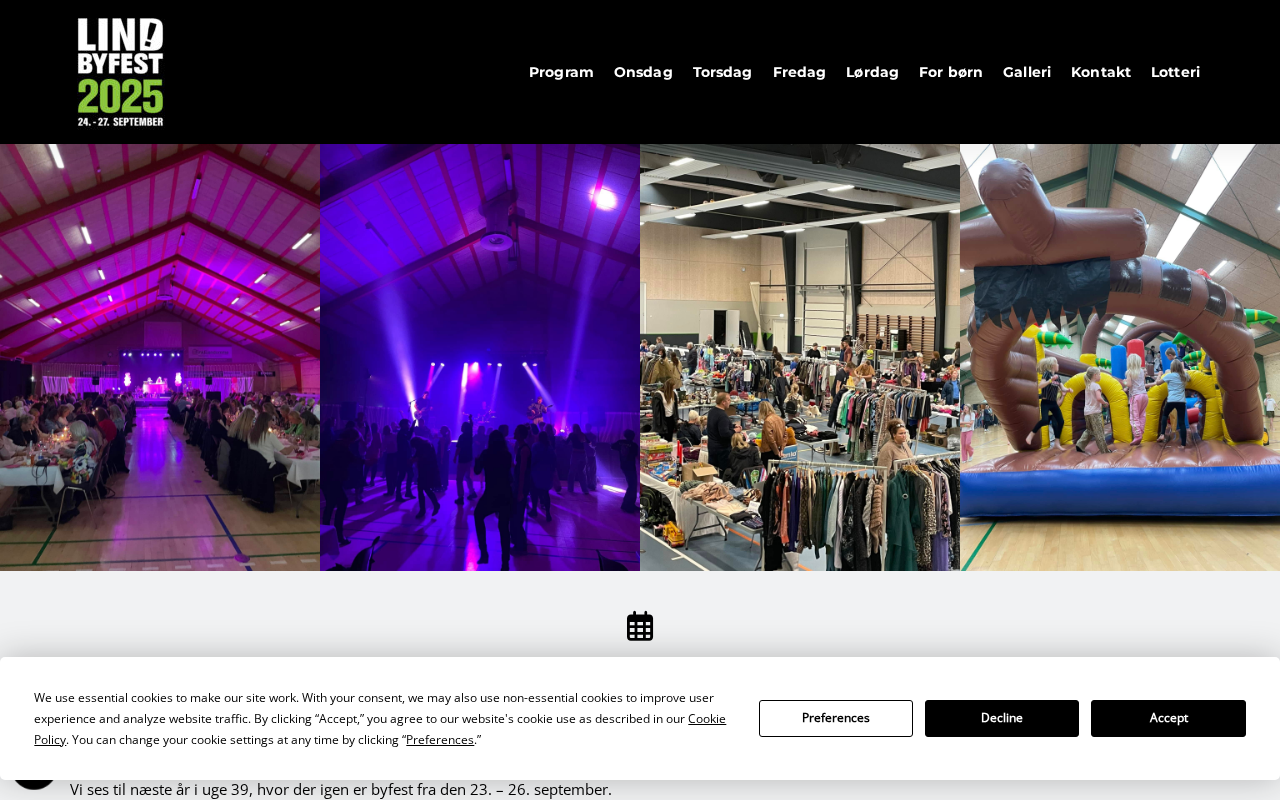View the flea market clothing racks photo
This screenshot has height=800, width=1280.
[x=800, y=357]
